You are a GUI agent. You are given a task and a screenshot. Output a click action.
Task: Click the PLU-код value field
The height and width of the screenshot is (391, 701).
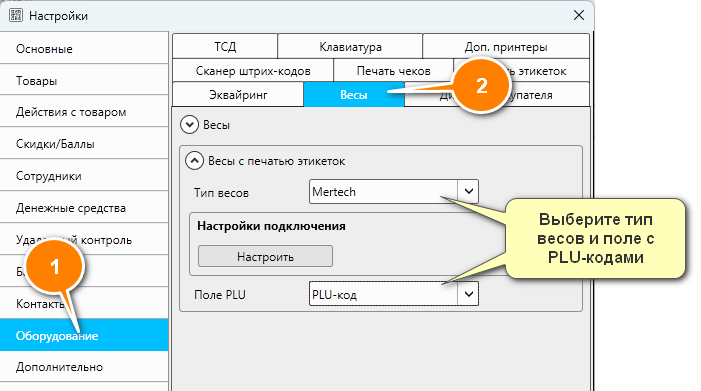tap(383, 294)
